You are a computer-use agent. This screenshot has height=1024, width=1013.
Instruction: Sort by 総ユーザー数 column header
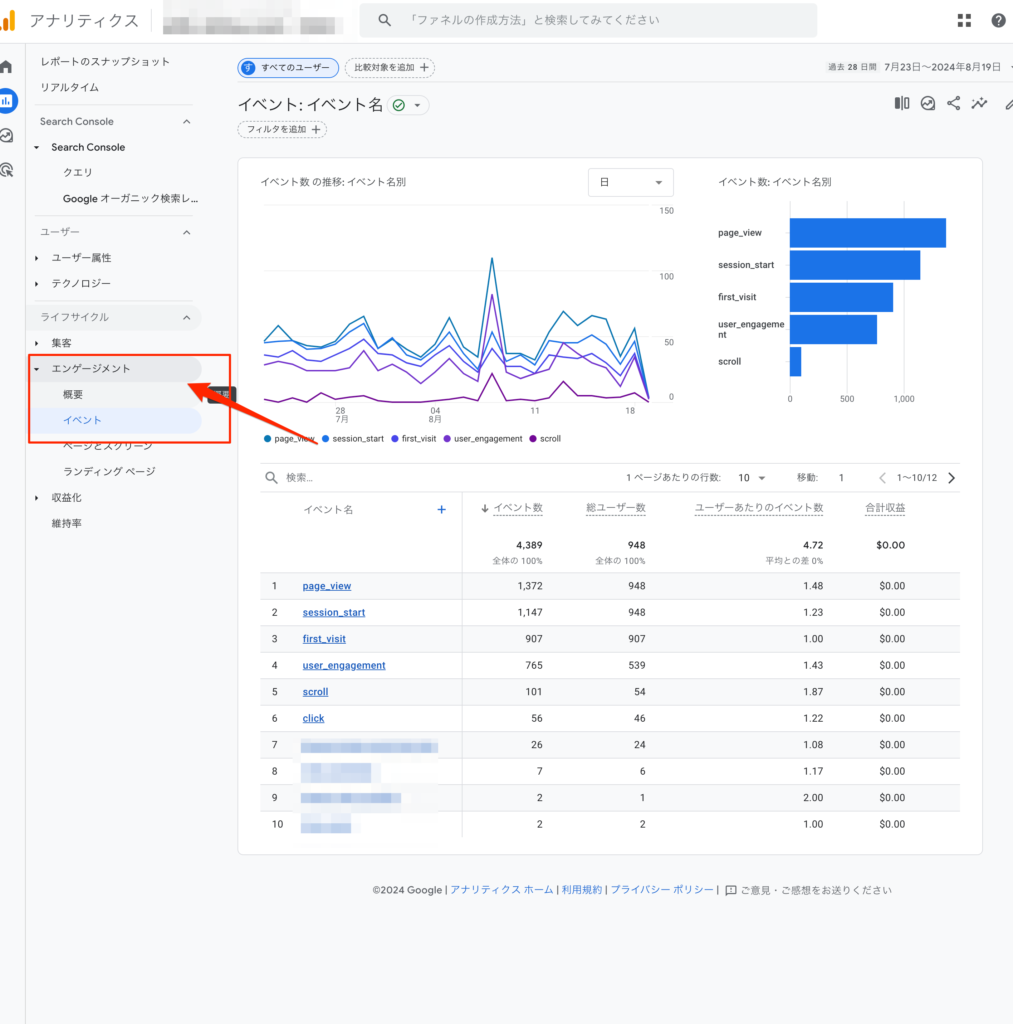click(616, 508)
